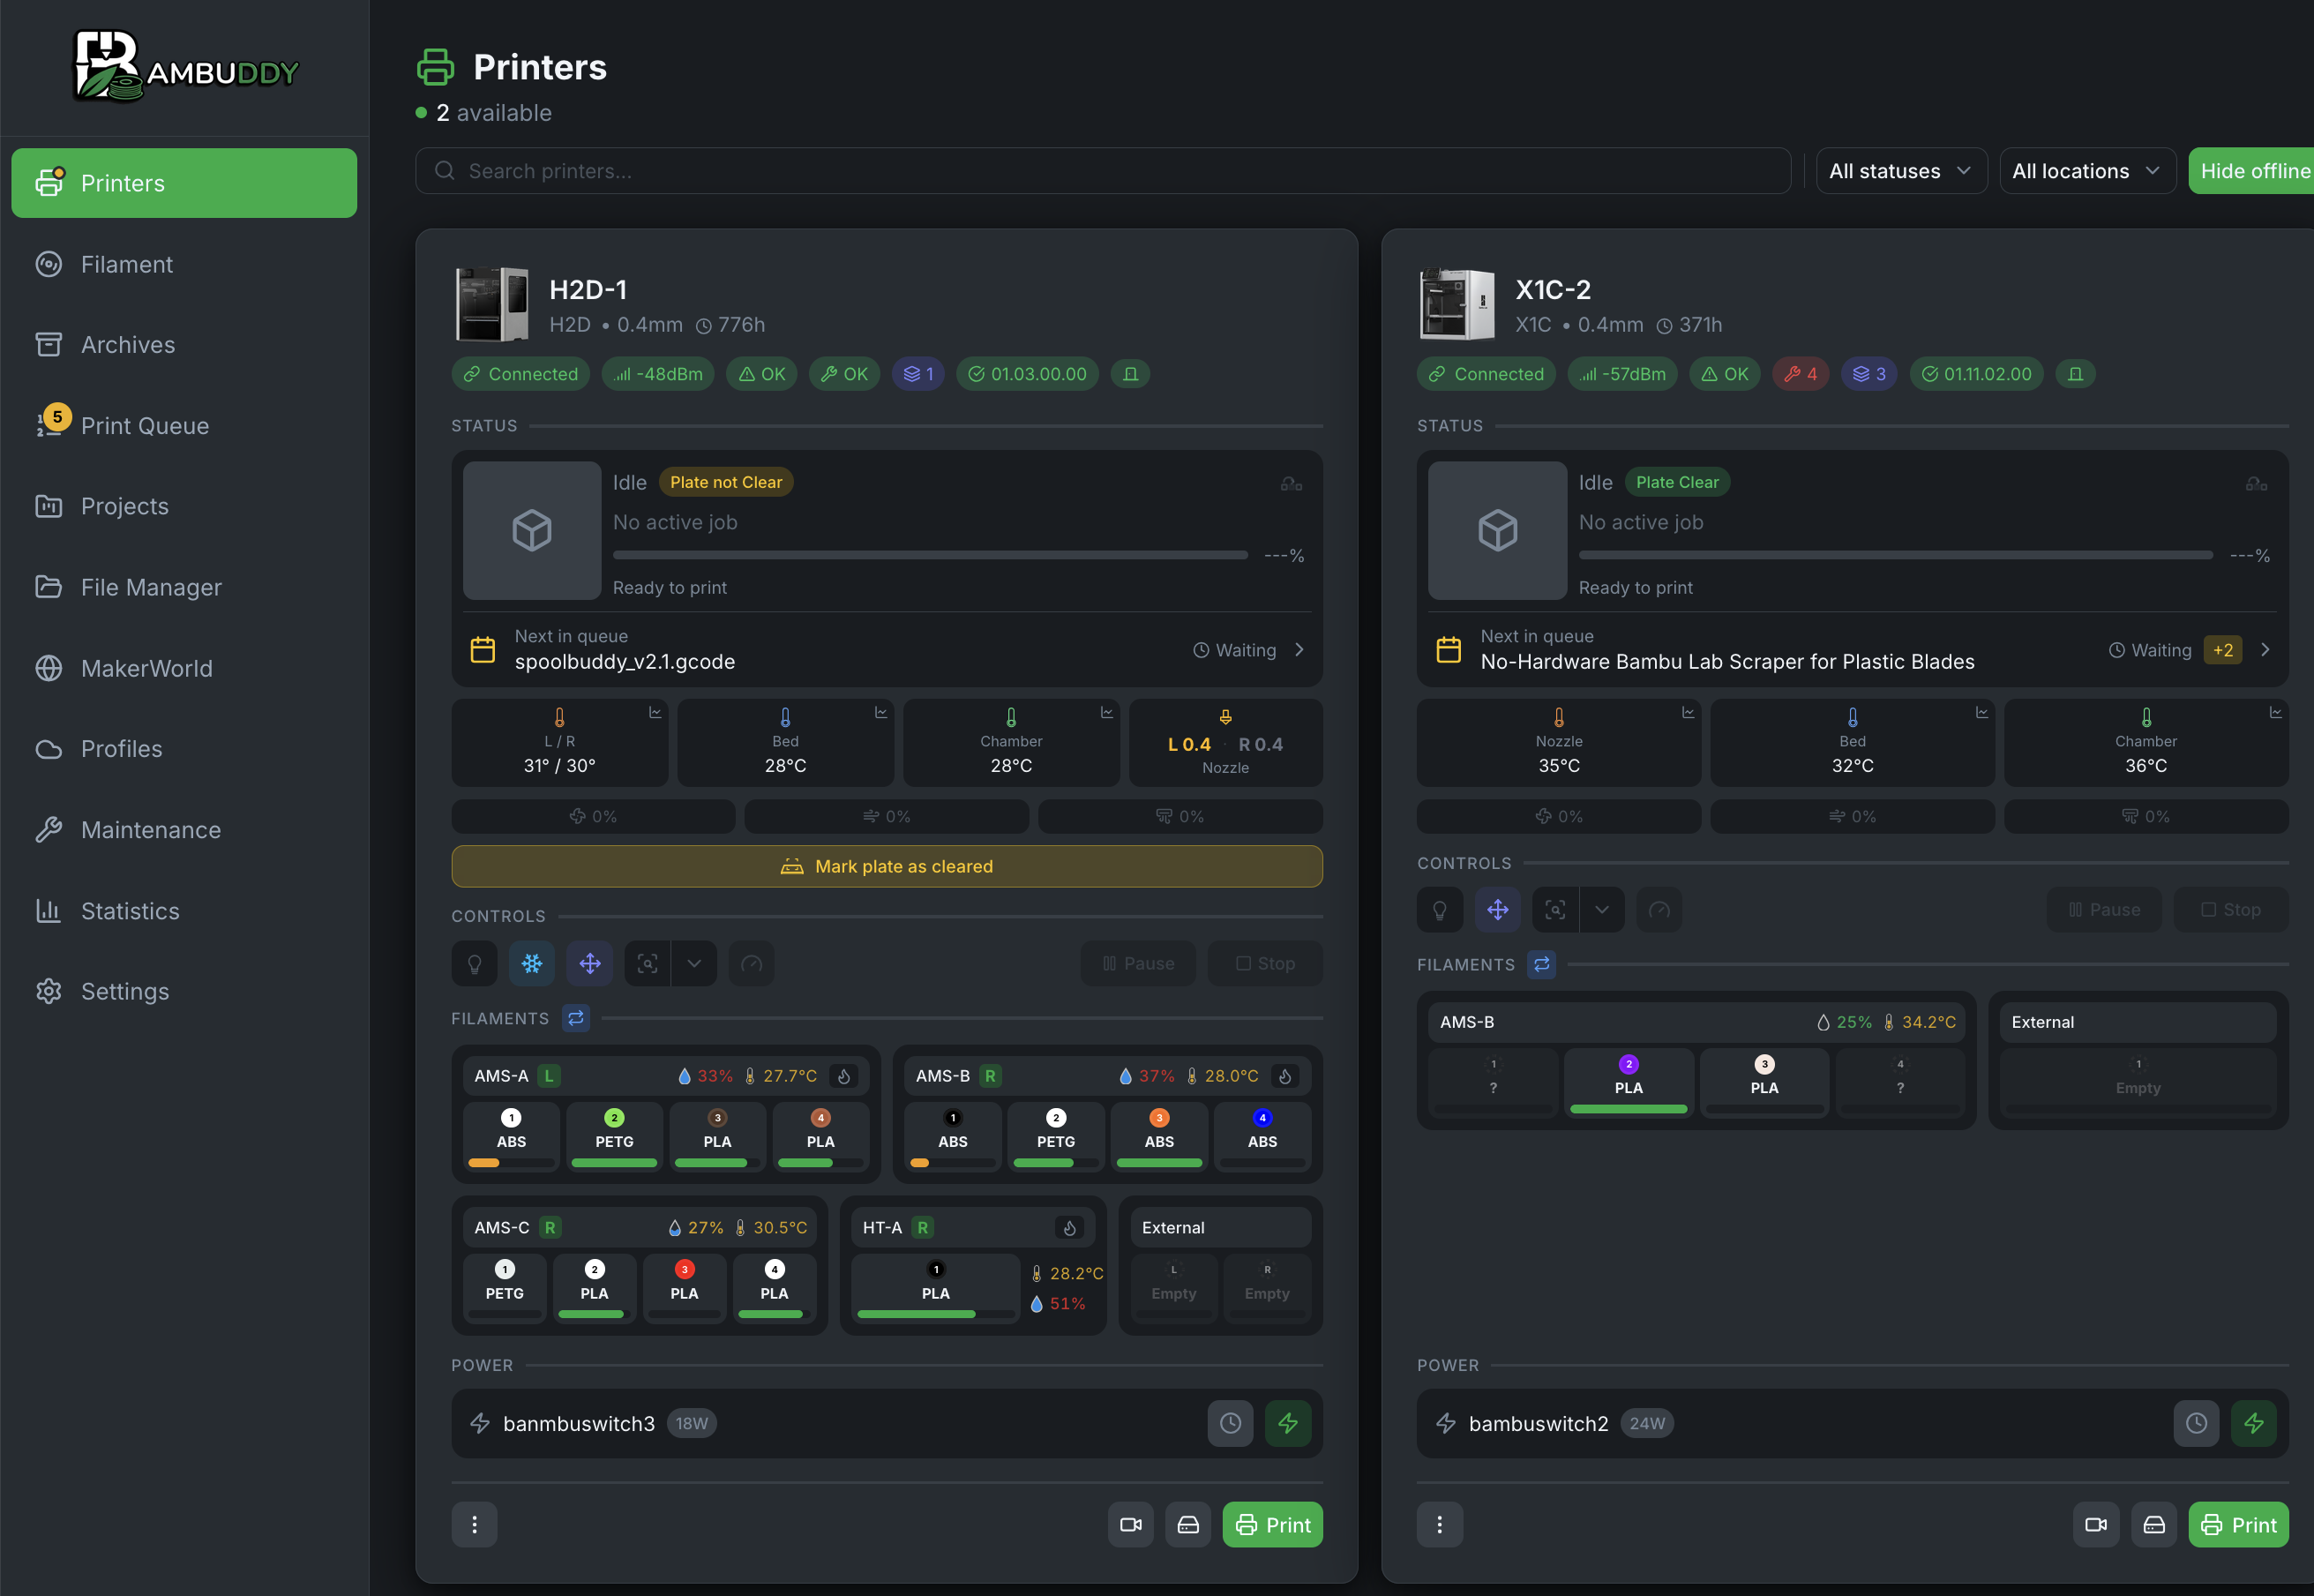Toggle the H2D-1 chamber light bulb icon
The width and height of the screenshot is (2314, 1596).
475,964
